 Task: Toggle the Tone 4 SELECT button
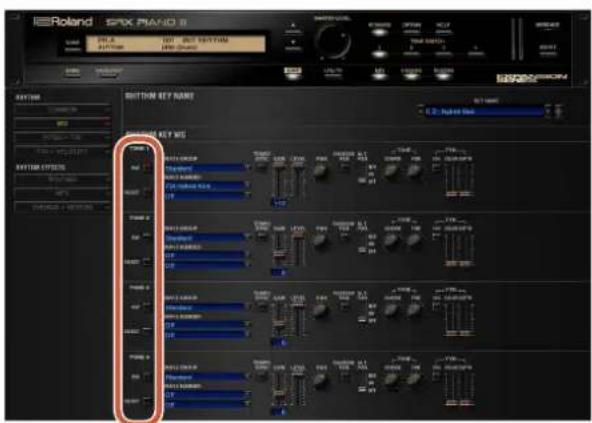147,400
